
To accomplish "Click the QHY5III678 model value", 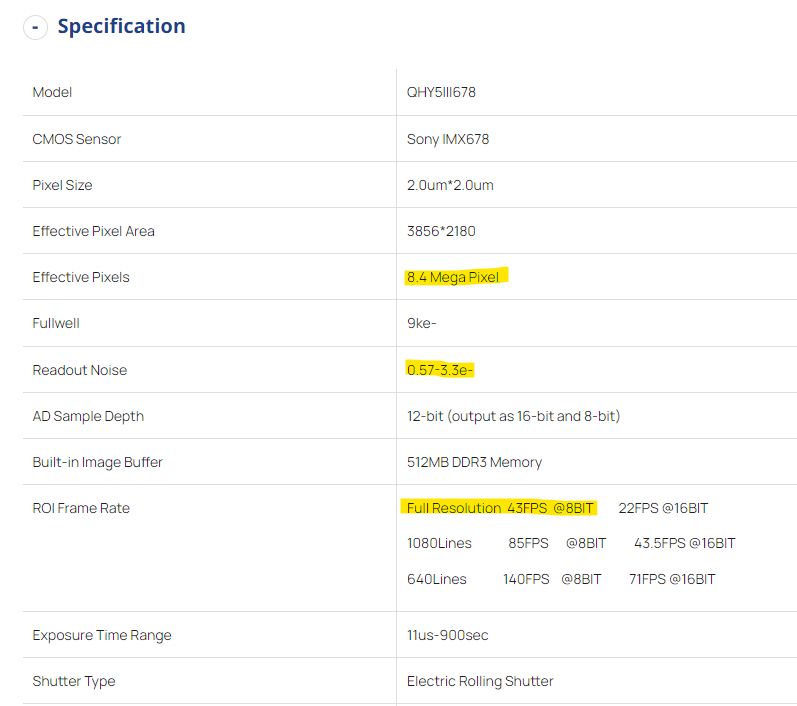I will click(x=441, y=93).
